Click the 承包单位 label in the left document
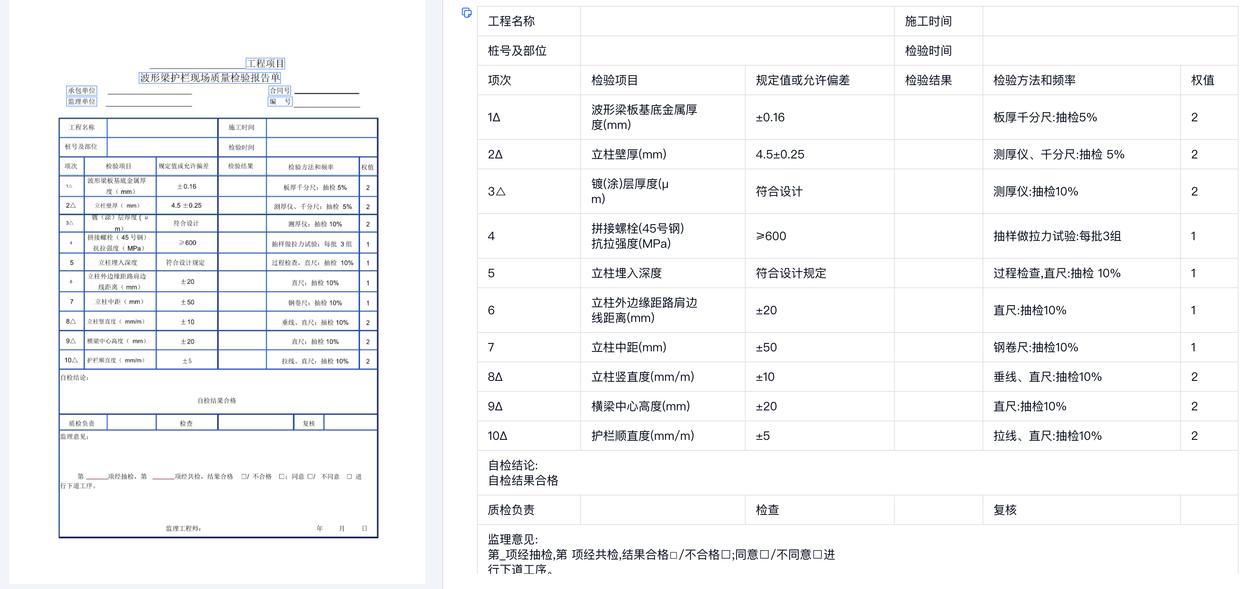 pos(82,91)
